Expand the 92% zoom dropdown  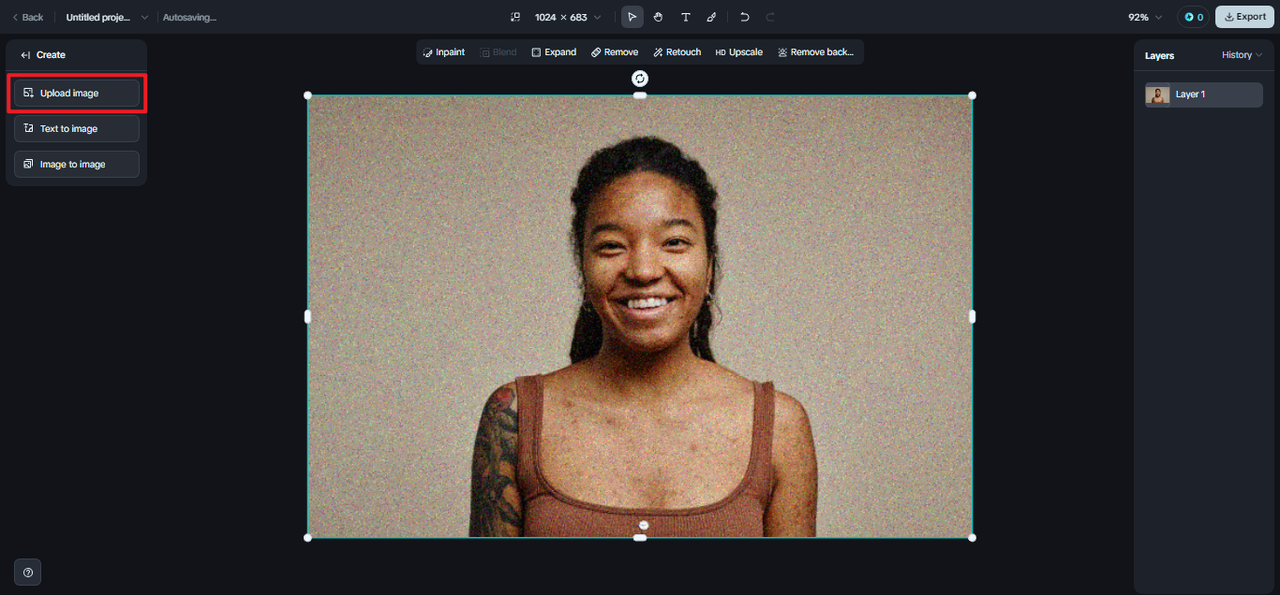coord(1145,17)
